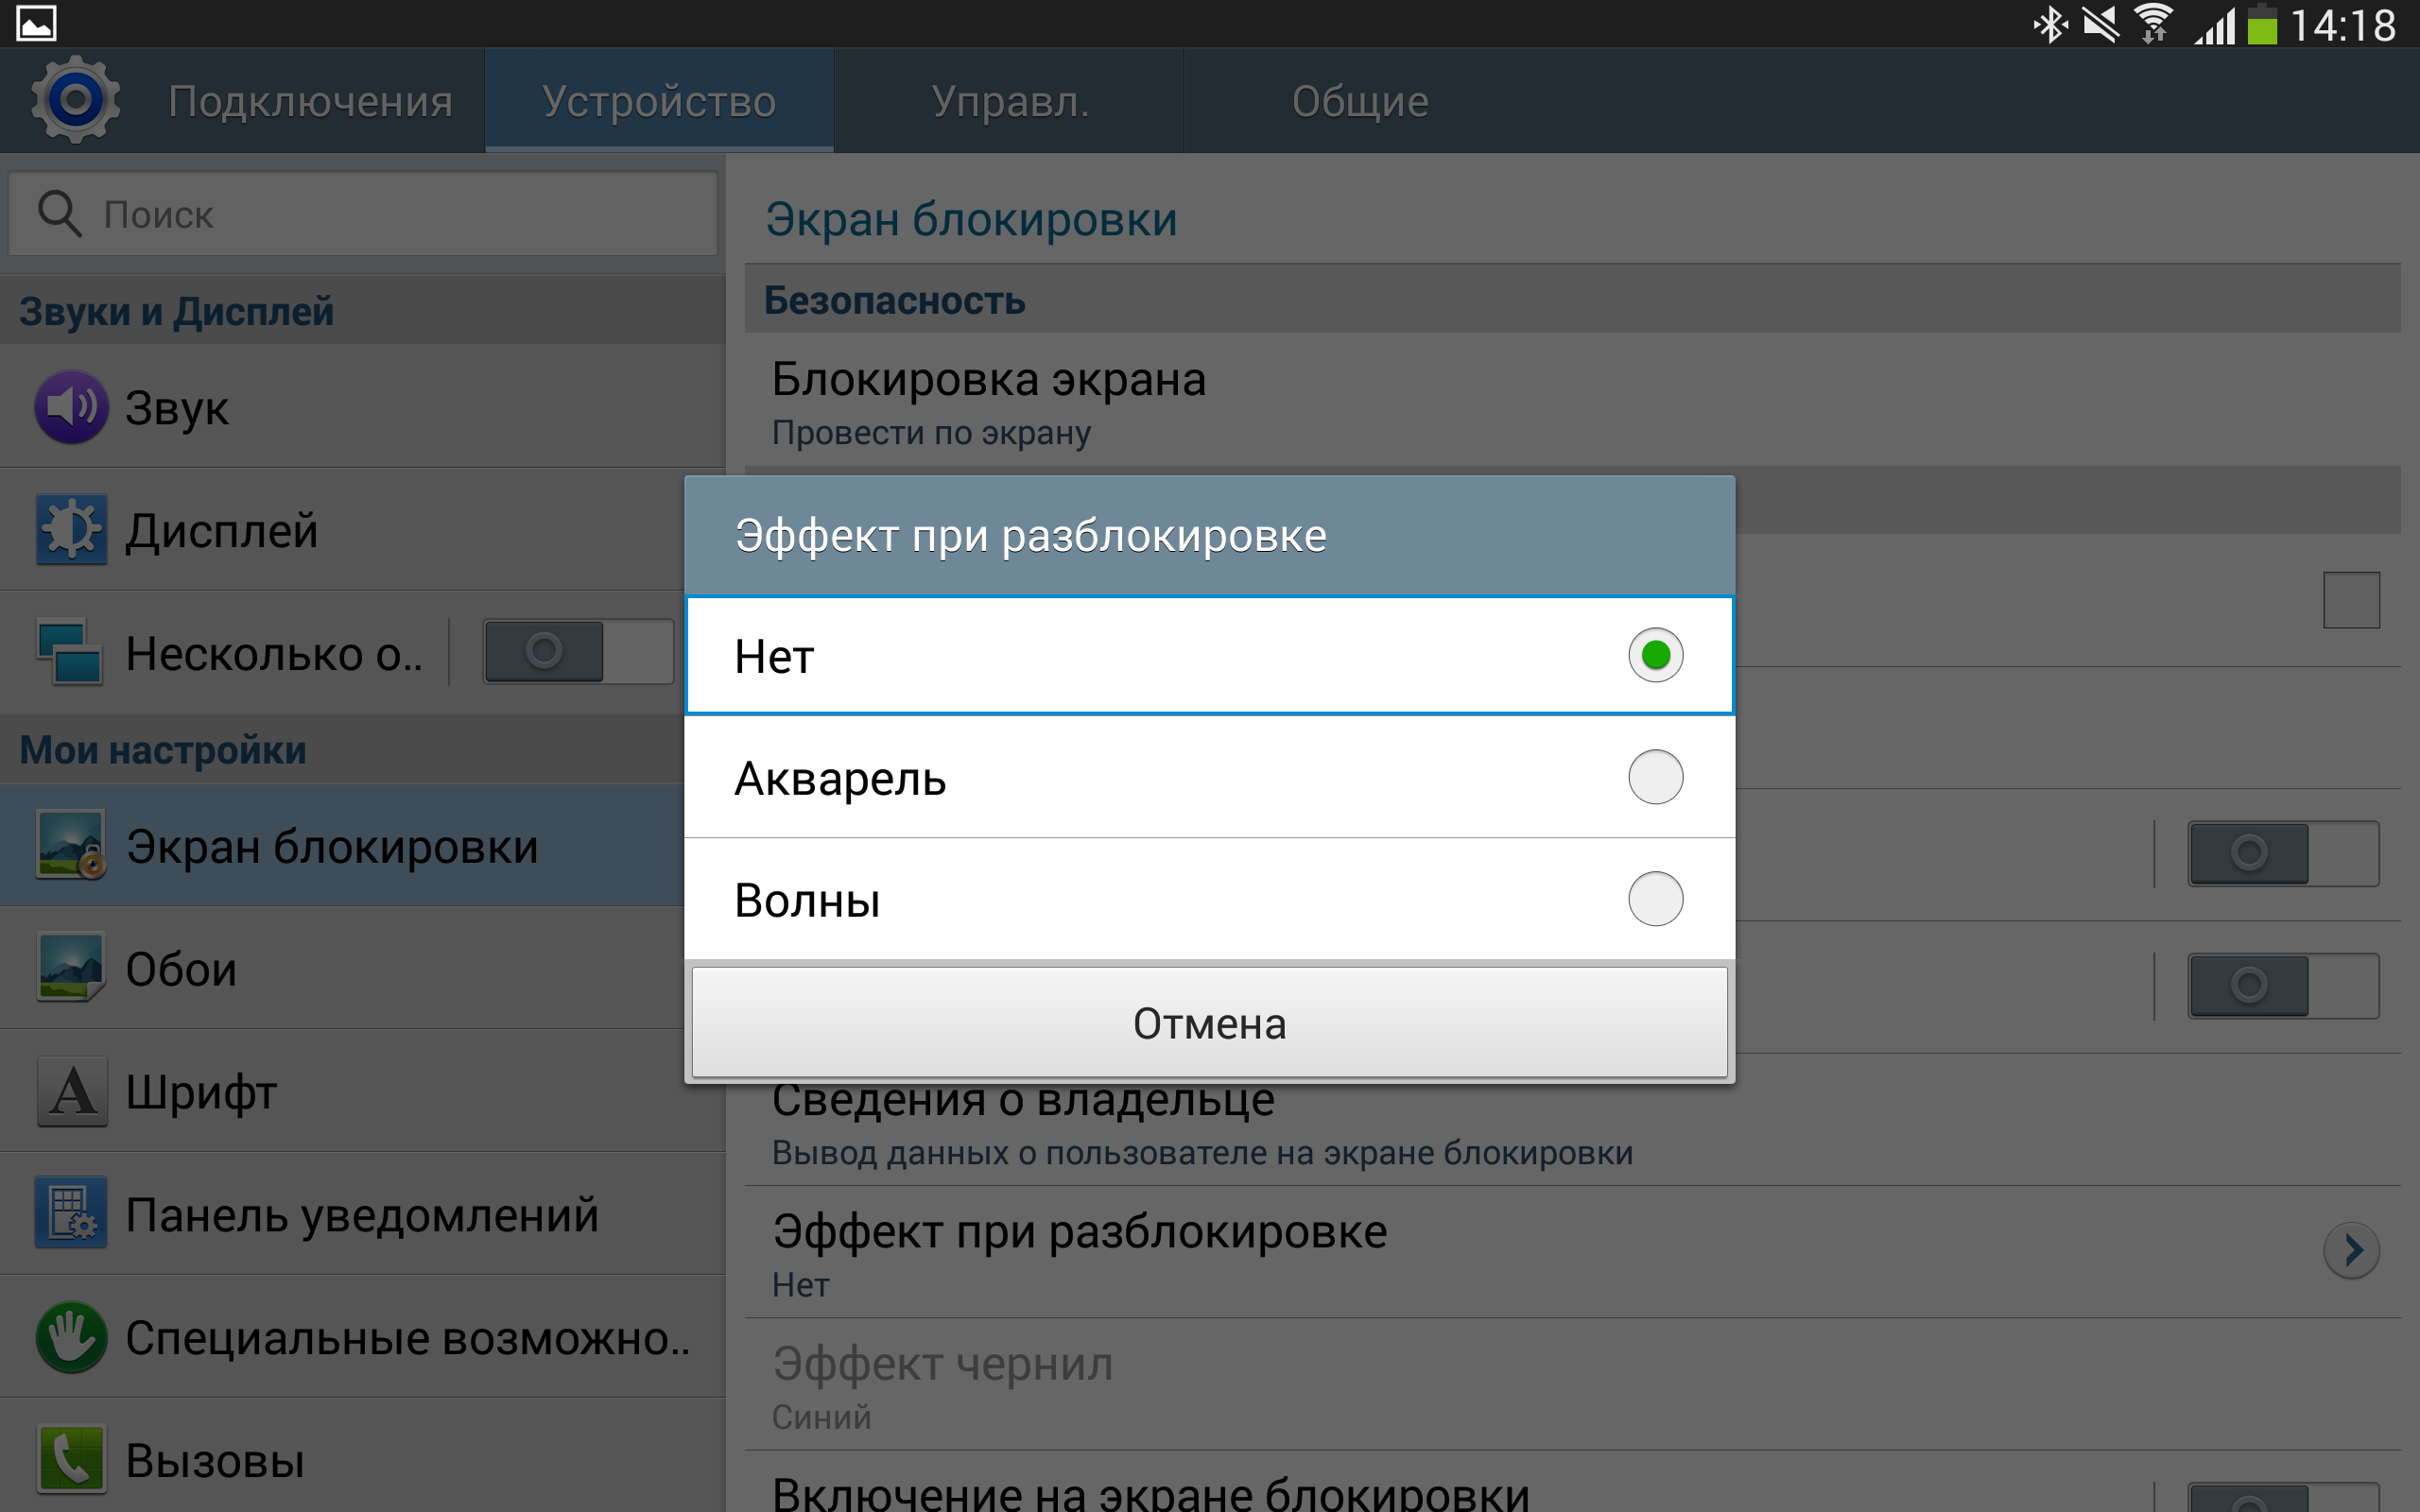The image size is (2420, 1512).
Task: Open the Шрифт sidebar entry
Action: pyautogui.click(x=362, y=1091)
